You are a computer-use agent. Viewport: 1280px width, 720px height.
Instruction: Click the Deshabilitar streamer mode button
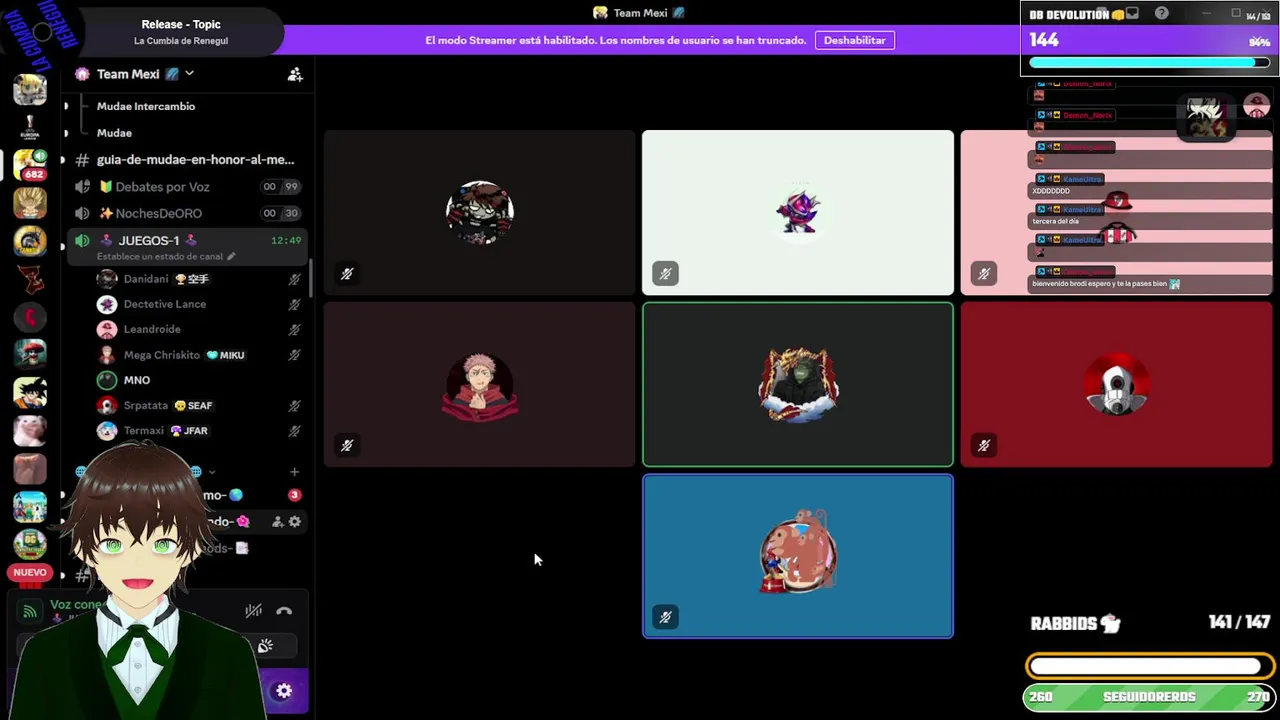(x=855, y=40)
